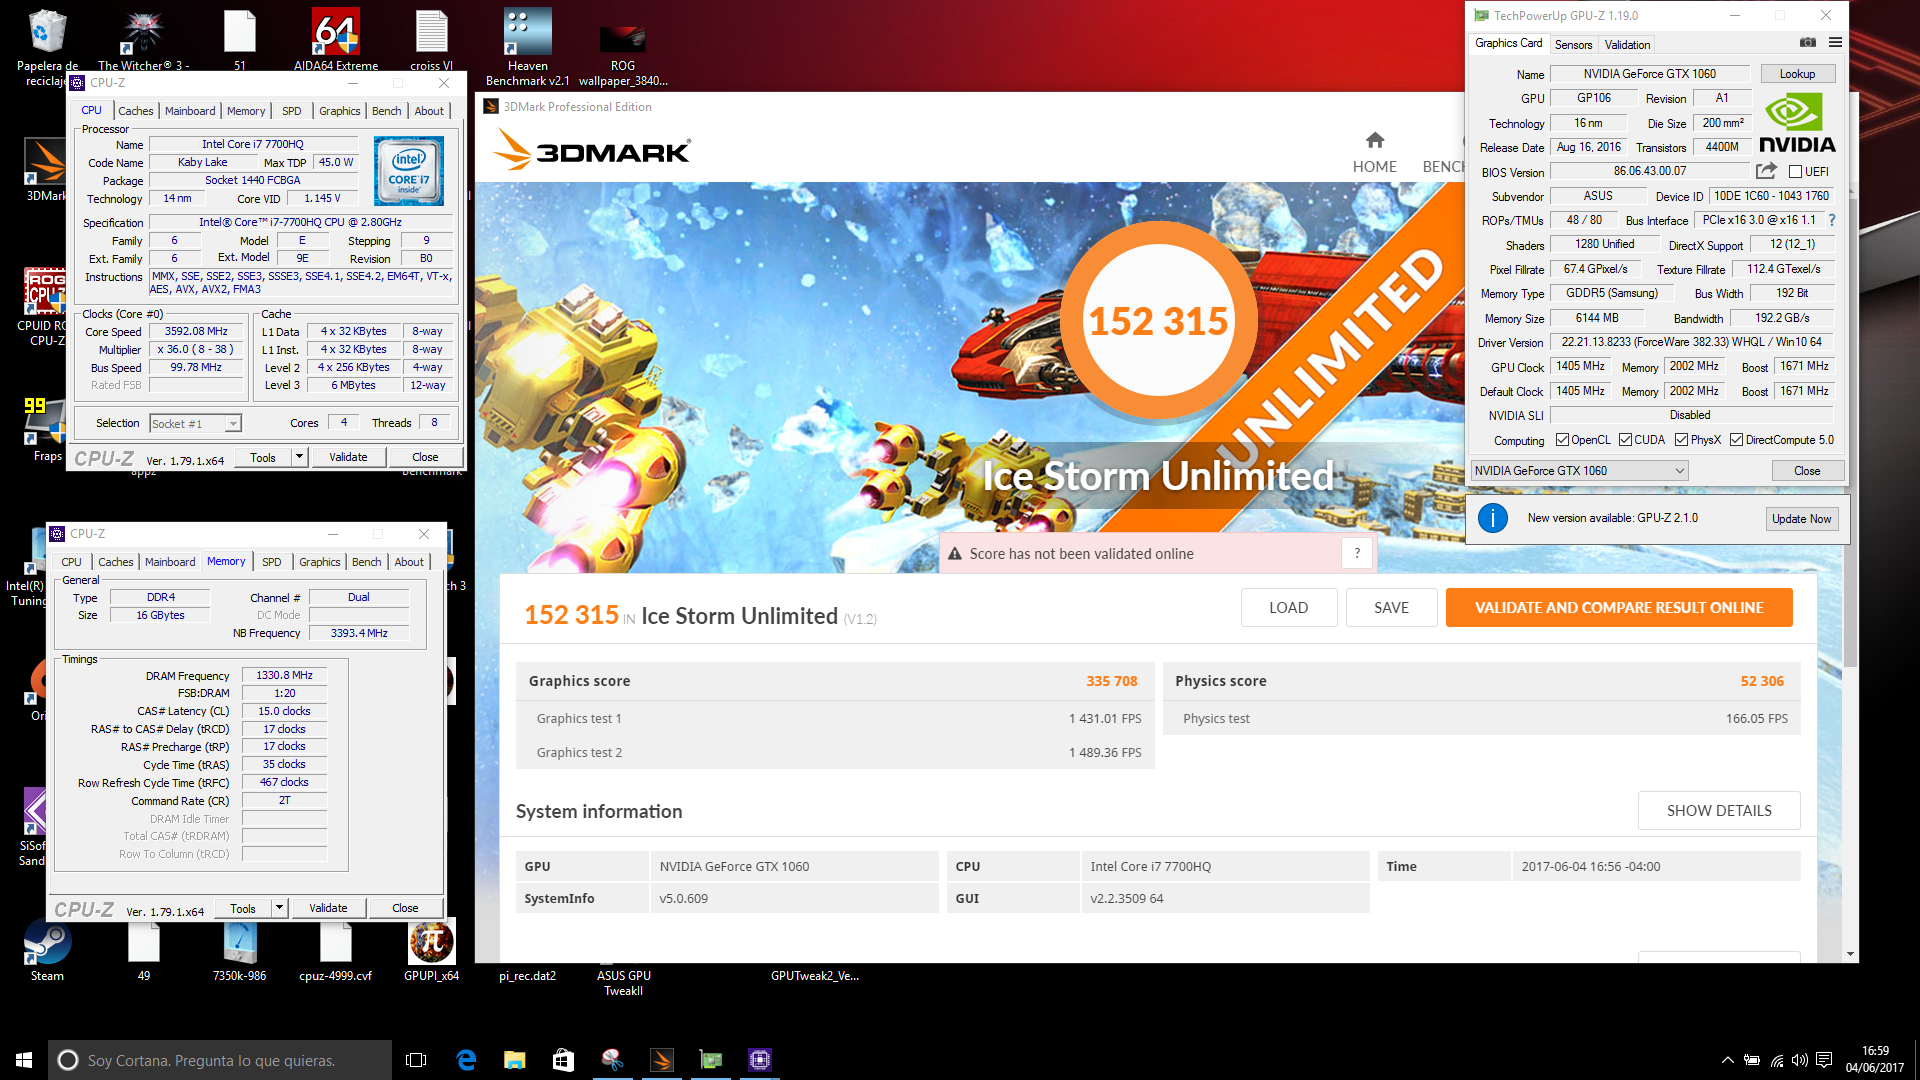Click SHOW DETAILS for system information
Image resolution: width=1920 pixels, height=1080 pixels.
pos(1719,811)
